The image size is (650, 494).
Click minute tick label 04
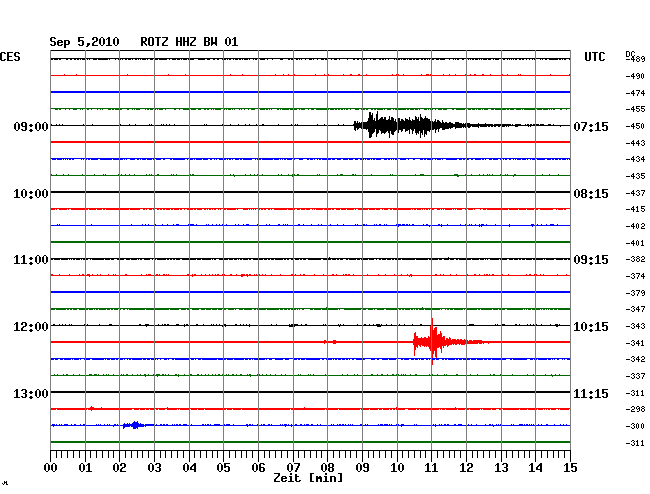pyautogui.click(x=189, y=468)
